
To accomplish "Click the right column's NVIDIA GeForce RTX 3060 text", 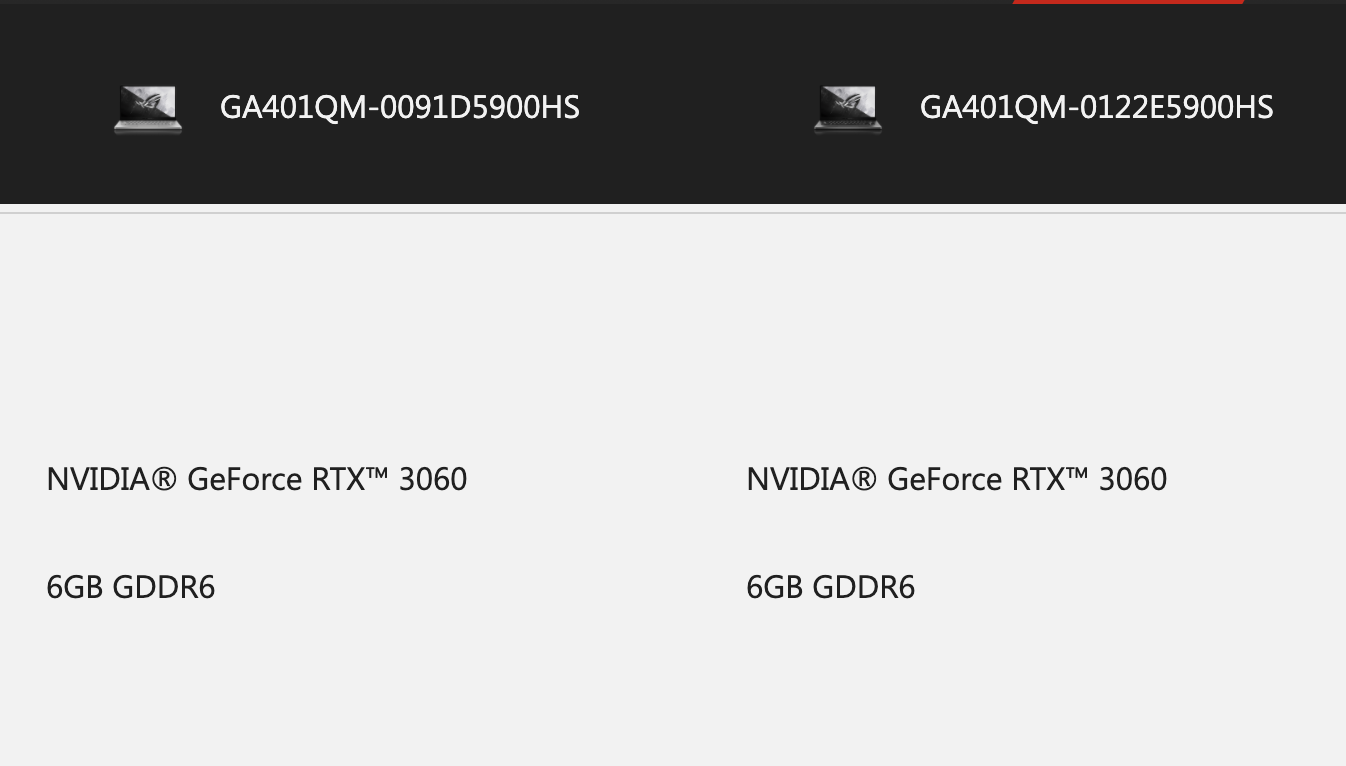I will (x=956, y=480).
